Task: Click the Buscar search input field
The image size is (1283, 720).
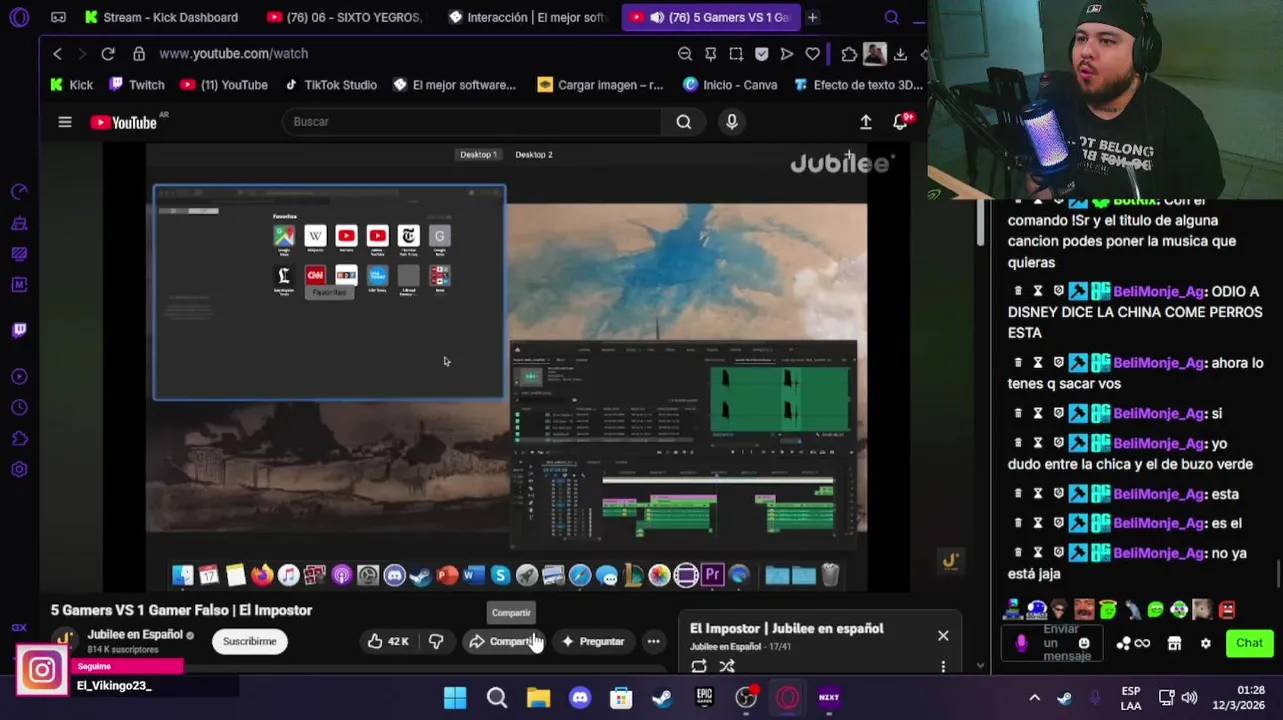Action: (472, 122)
